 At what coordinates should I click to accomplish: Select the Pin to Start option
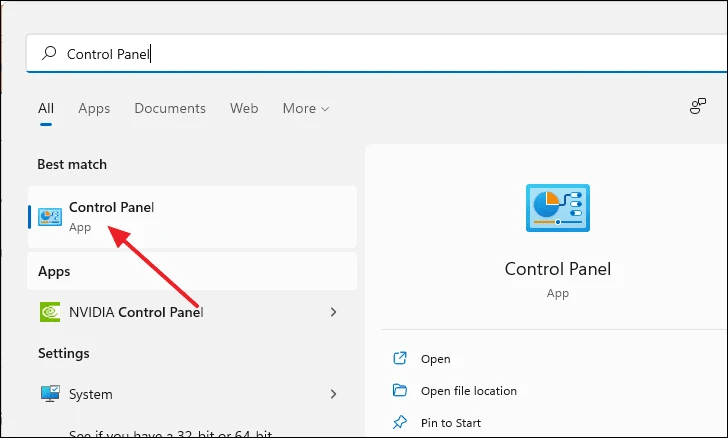point(451,423)
